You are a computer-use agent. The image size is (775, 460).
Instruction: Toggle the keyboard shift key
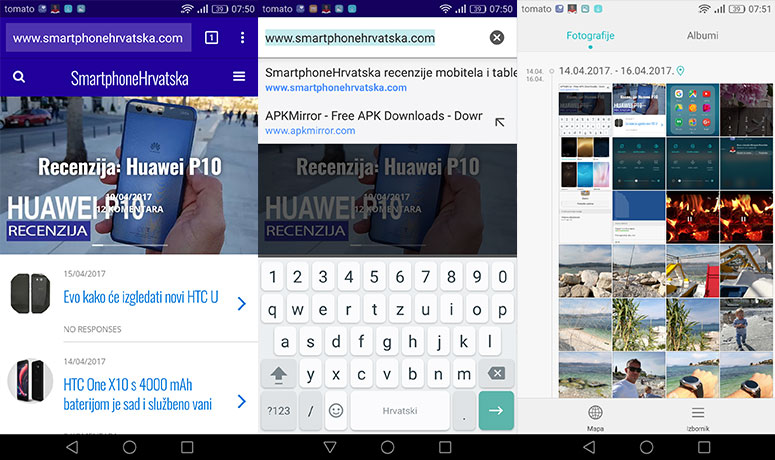coord(279,374)
